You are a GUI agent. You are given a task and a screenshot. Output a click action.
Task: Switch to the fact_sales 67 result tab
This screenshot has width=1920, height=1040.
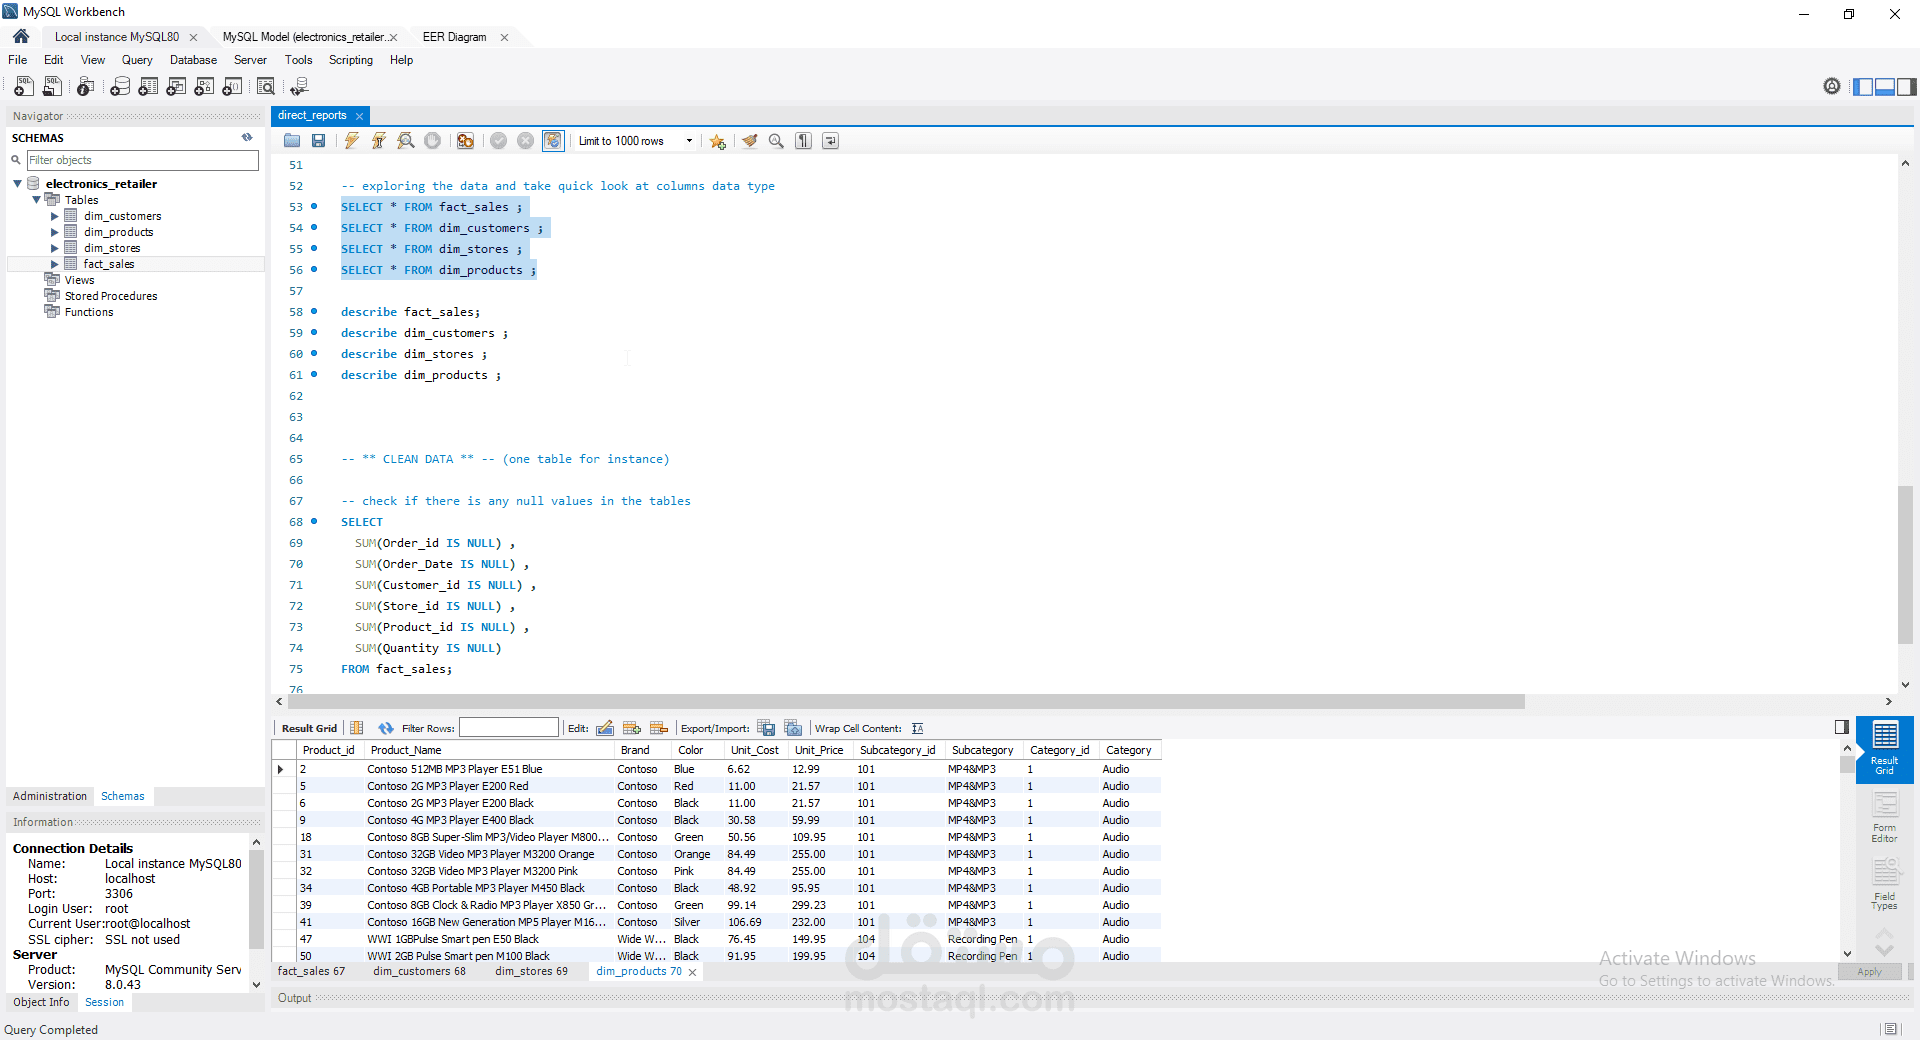[x=311, y=971]
